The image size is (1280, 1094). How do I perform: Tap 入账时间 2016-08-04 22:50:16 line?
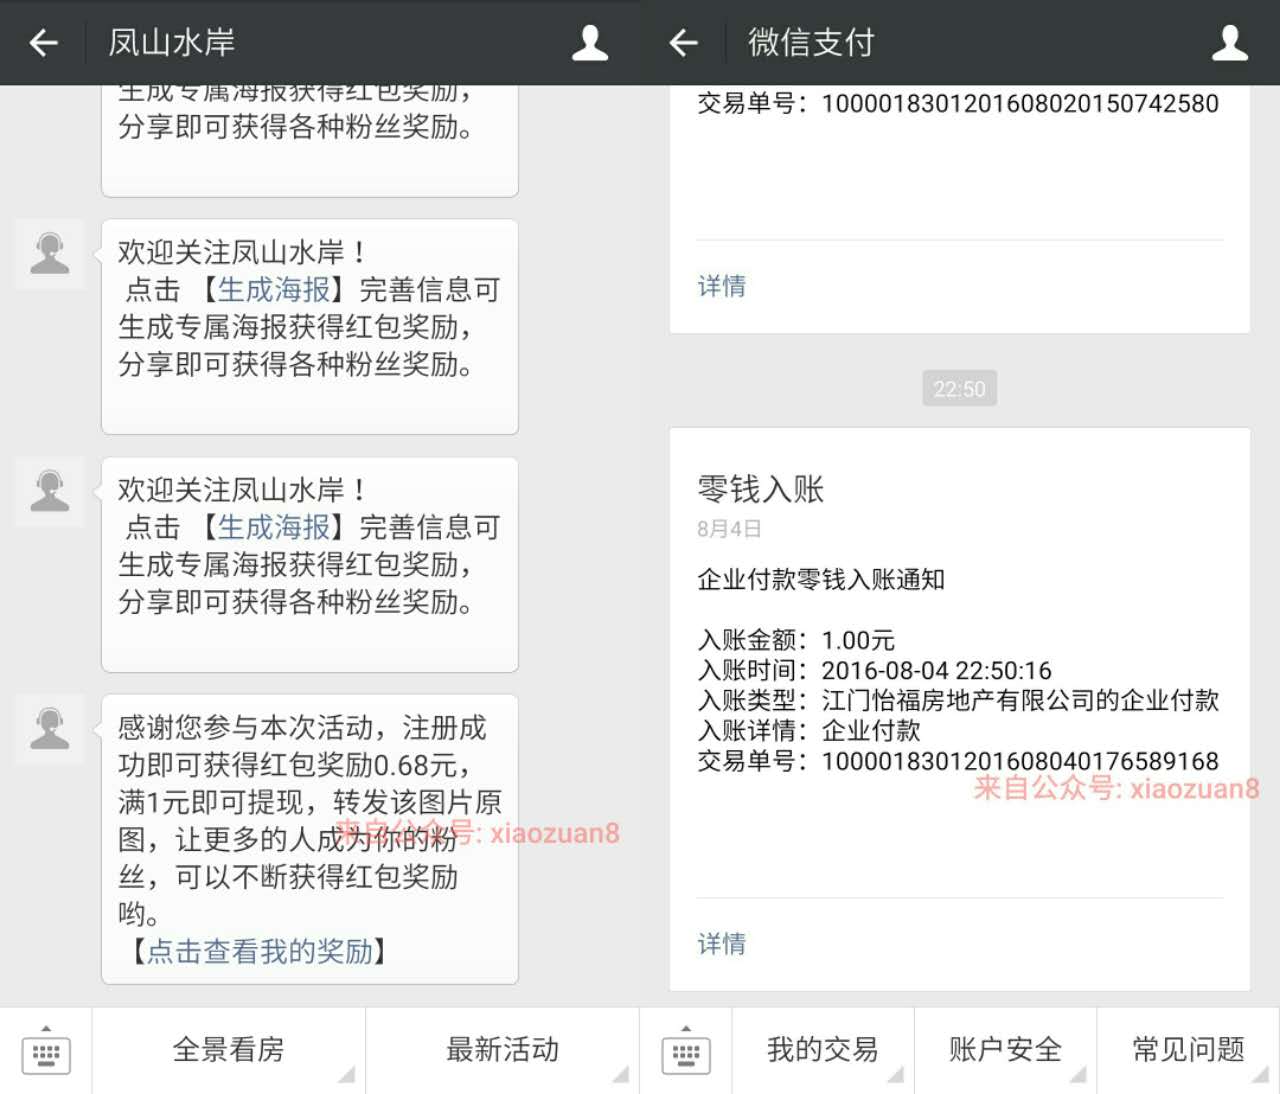[x=874, y=670]
